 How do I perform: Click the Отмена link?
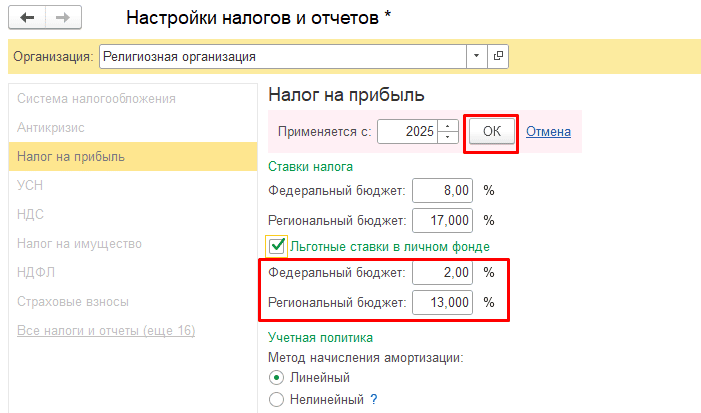click(548, 131)
